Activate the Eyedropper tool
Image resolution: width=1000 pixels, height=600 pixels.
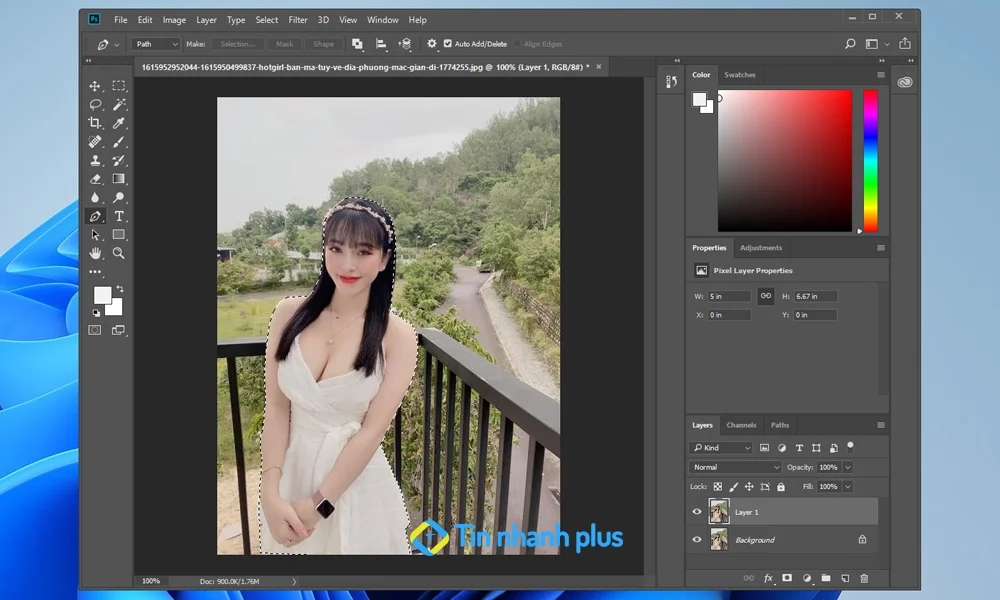pyautogui.click(x=119, y=123)
